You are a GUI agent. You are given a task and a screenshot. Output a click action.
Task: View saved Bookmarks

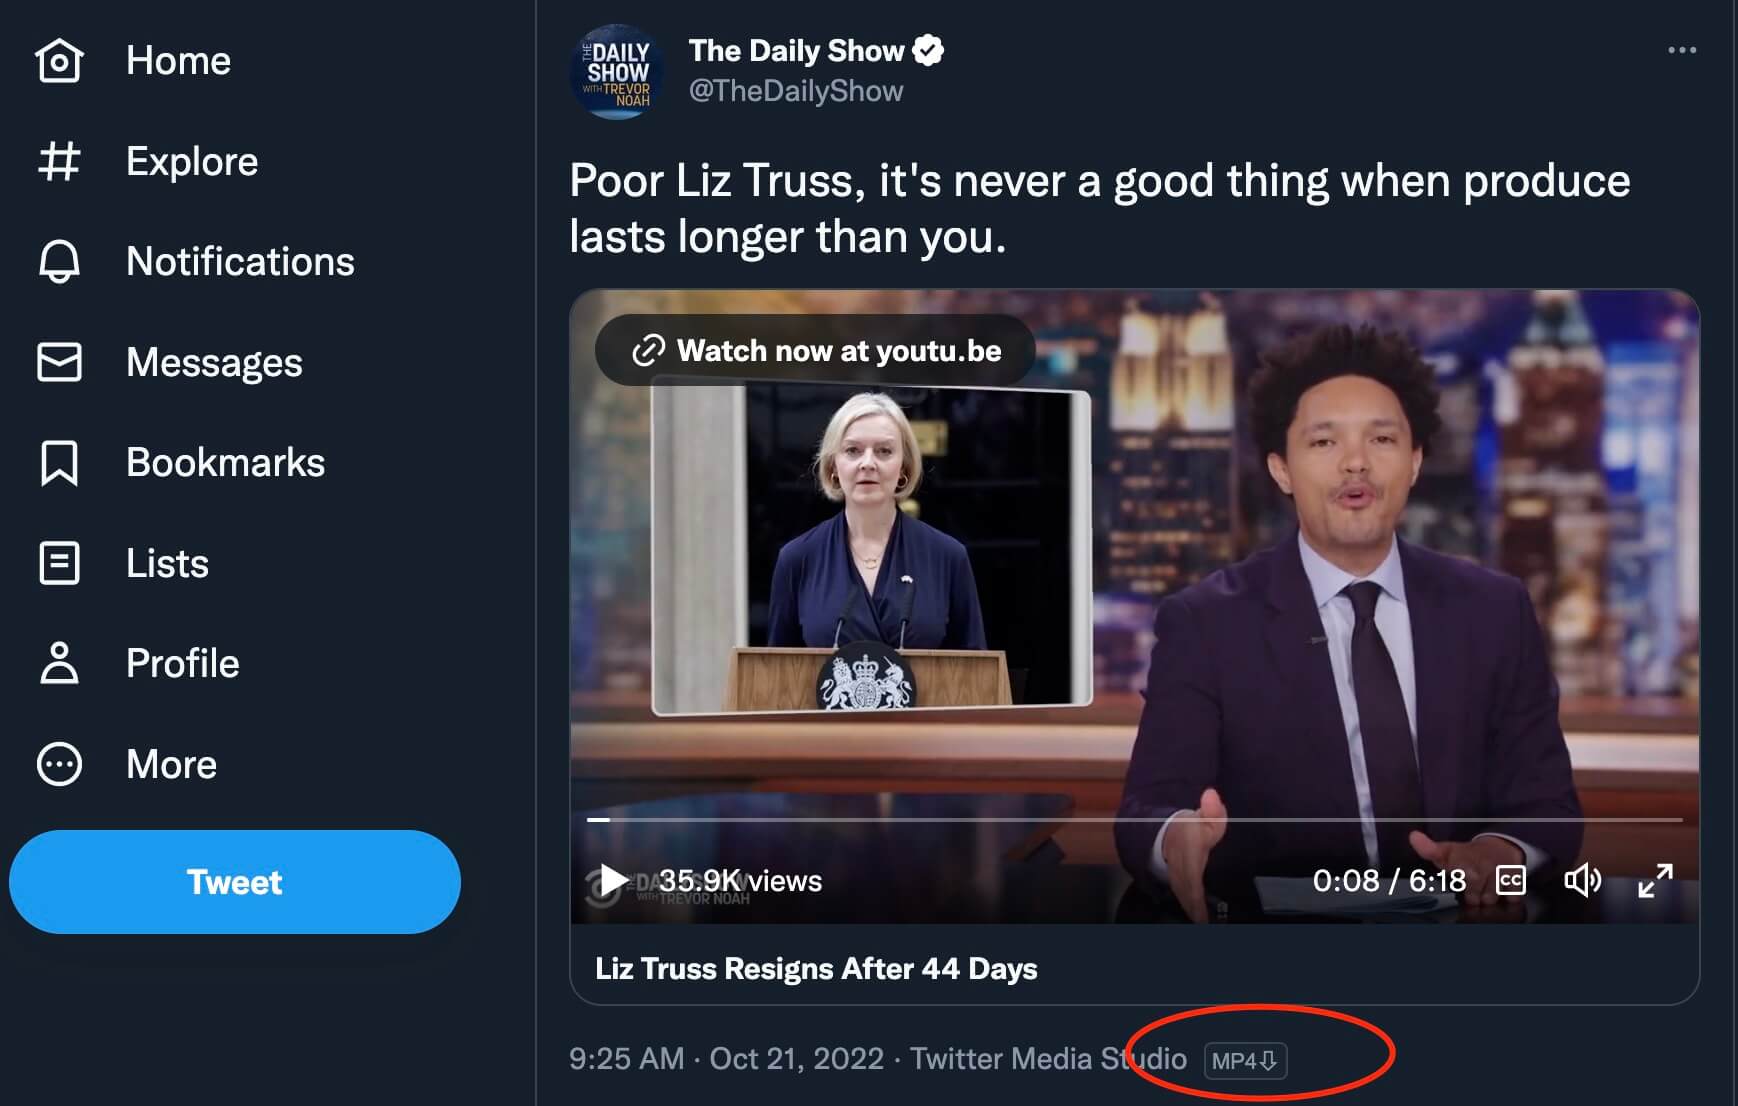click(60, 462)
